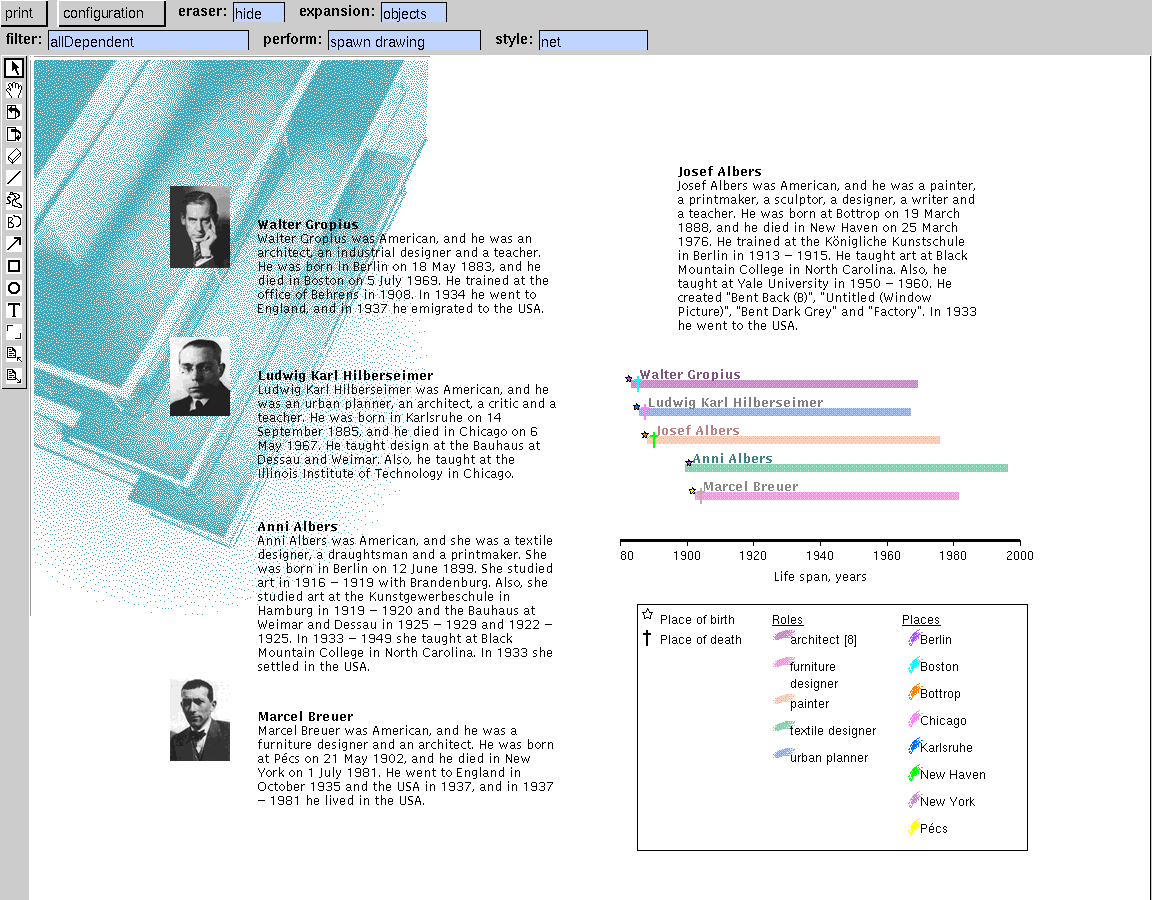Click the Ludwig Karl Hilberseimer biography heading
Viewport: 1152px width, 900px height.
345,375
